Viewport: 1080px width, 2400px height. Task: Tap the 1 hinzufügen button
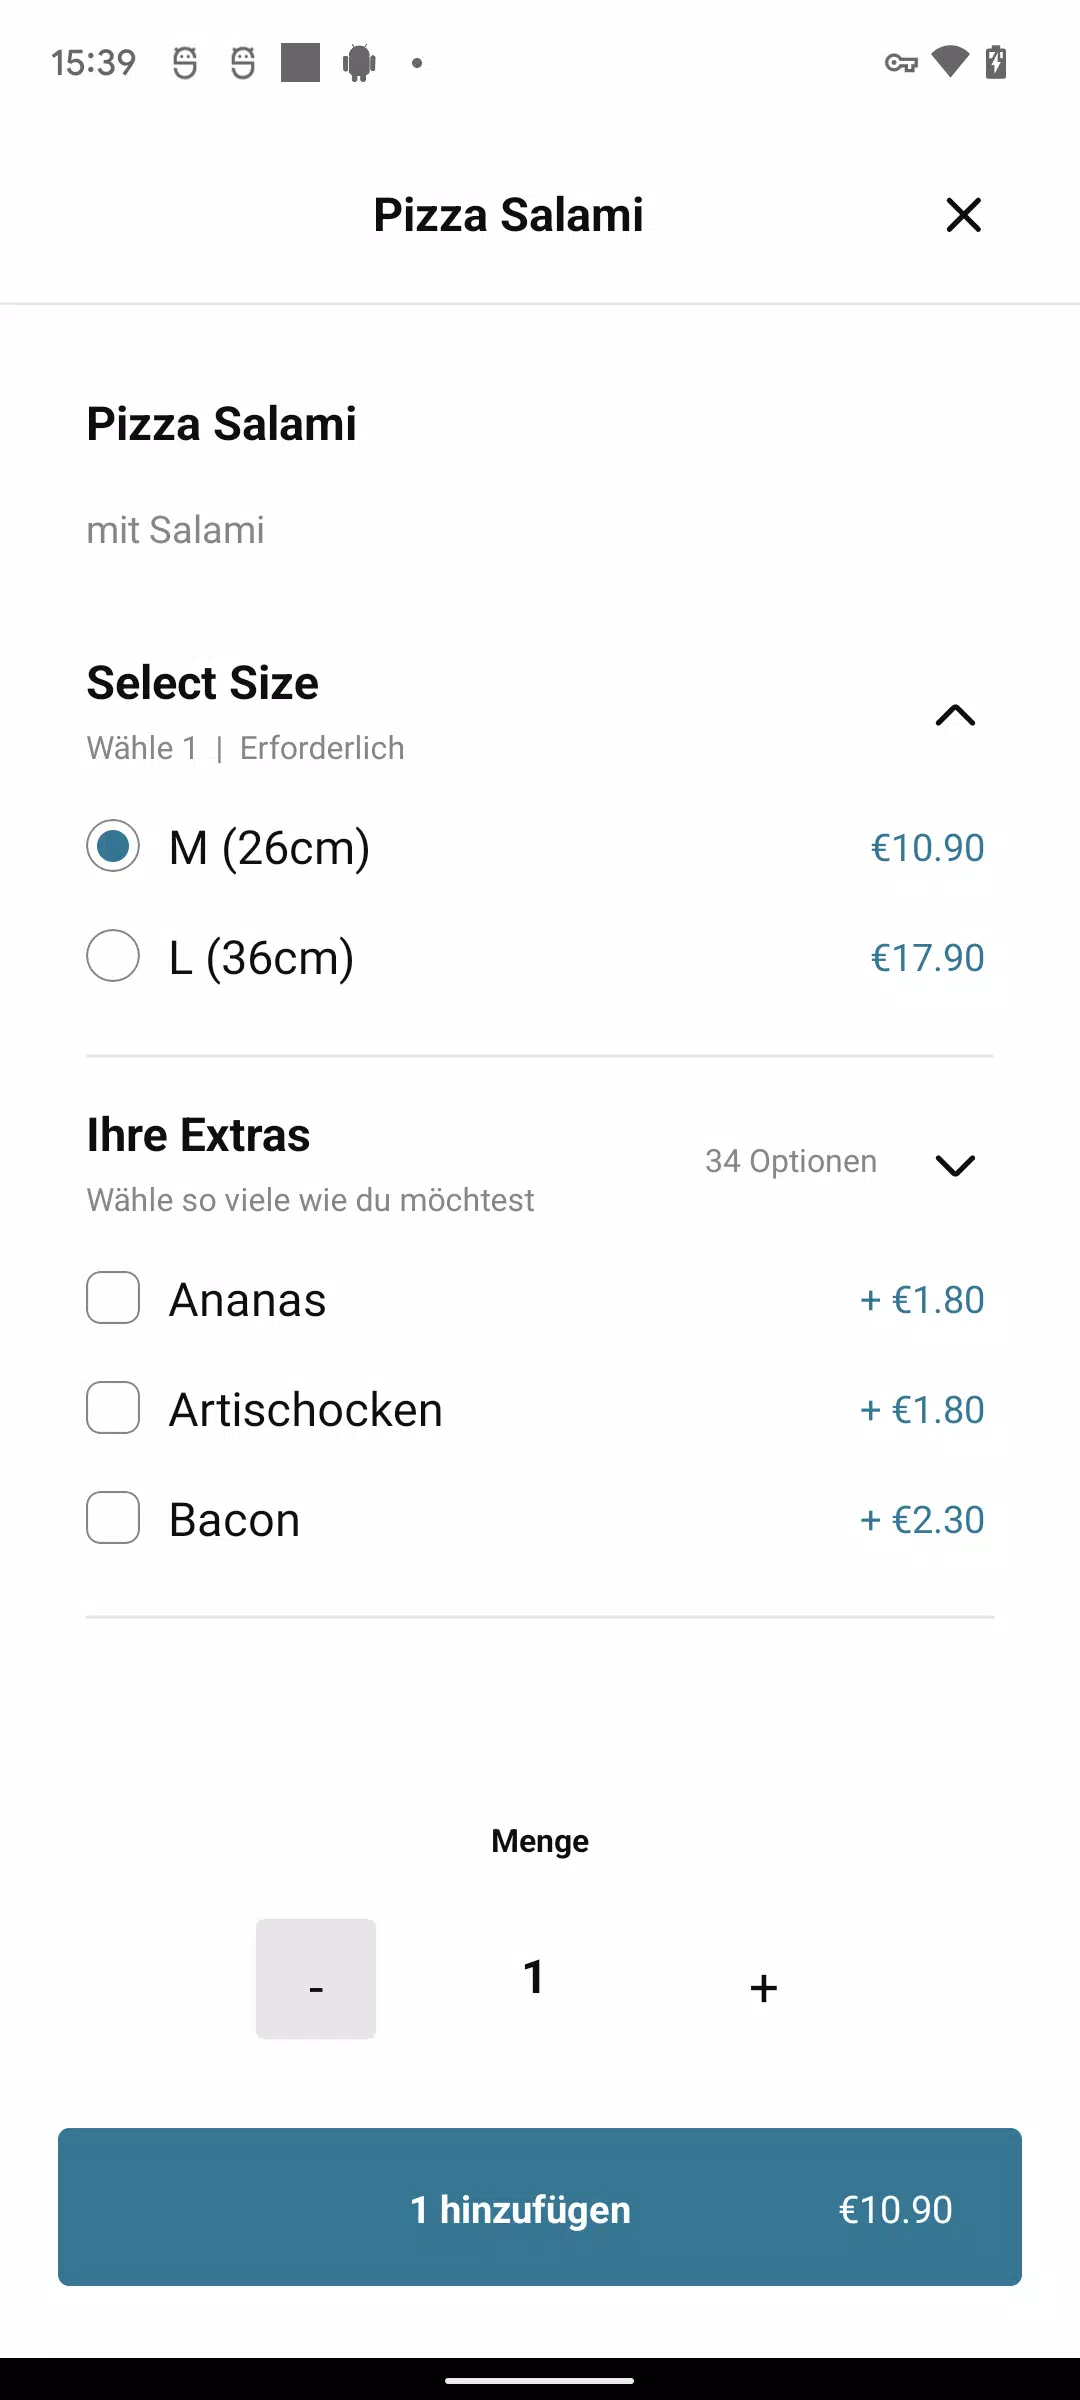pyautogui.click(x=540, y=2207)
